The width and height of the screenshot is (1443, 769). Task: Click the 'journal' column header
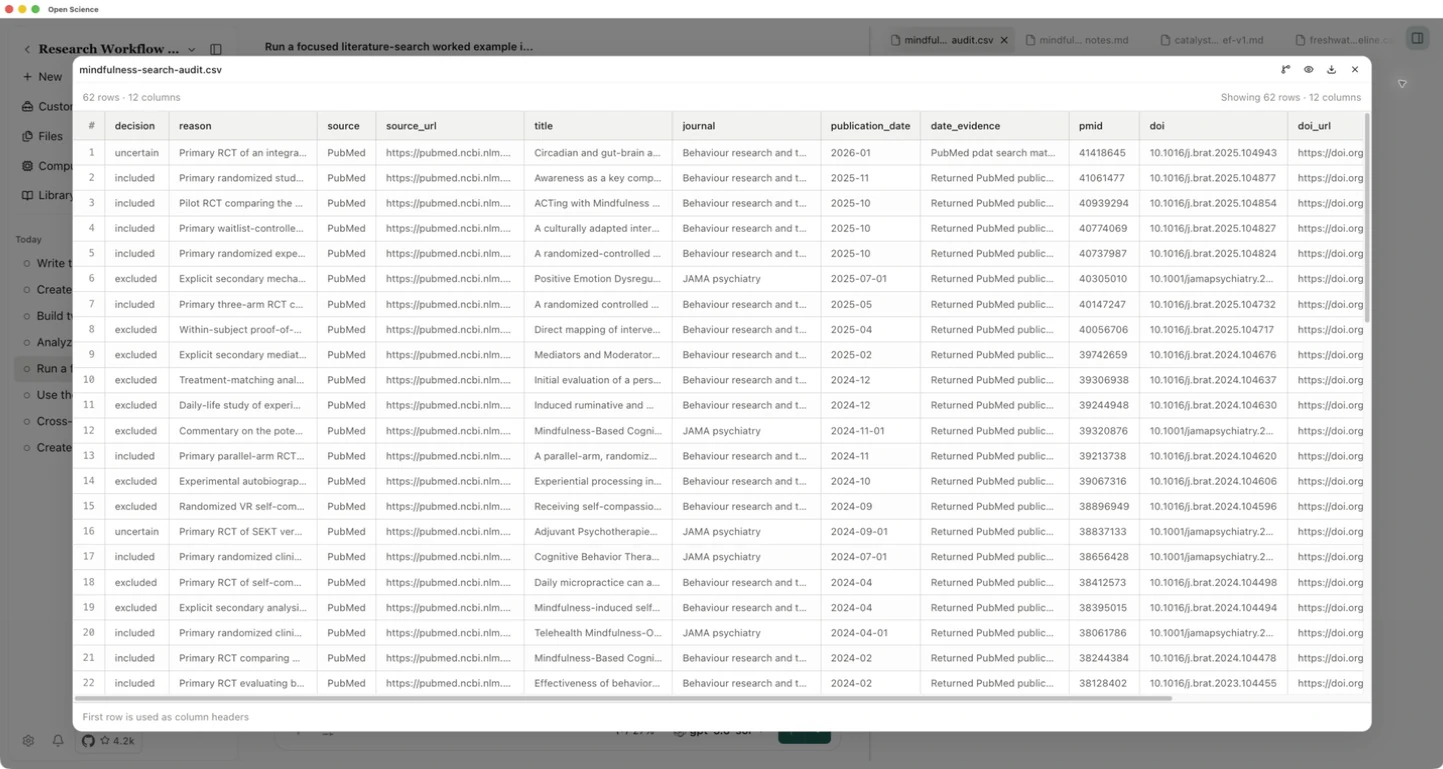pyautogui.click(x=746, y=126)
